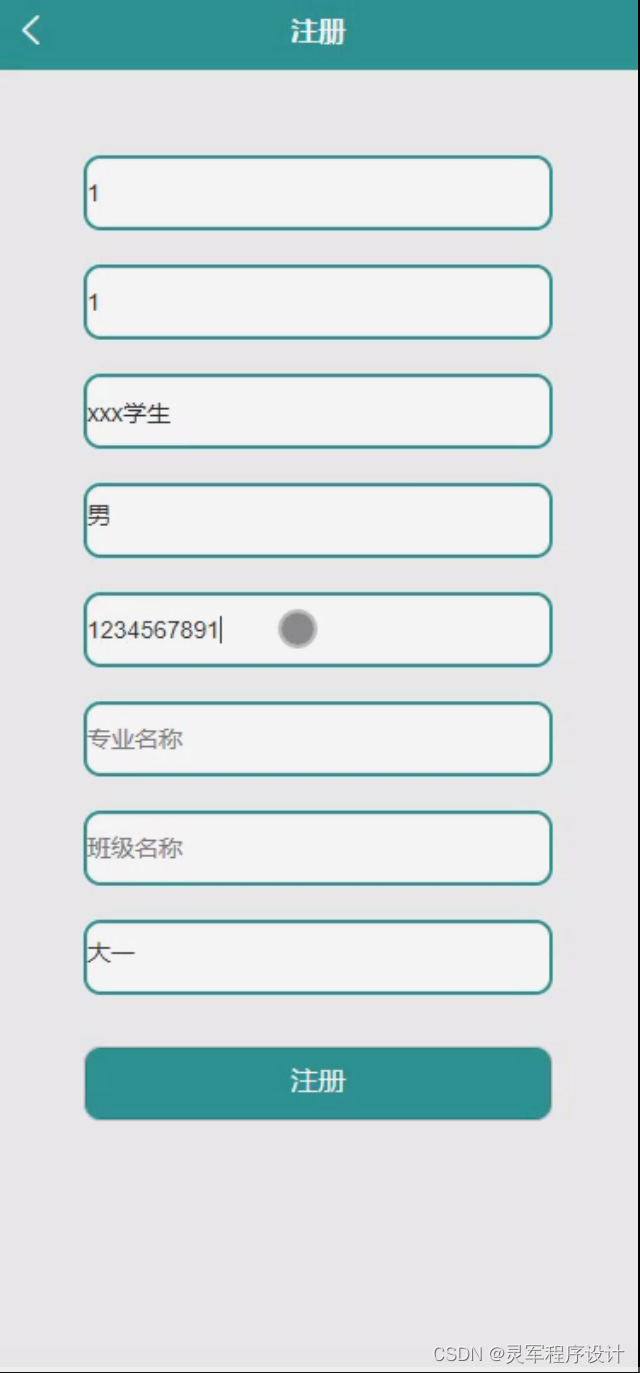Click the left edge of the back chevron

click(x=22, y=30)
